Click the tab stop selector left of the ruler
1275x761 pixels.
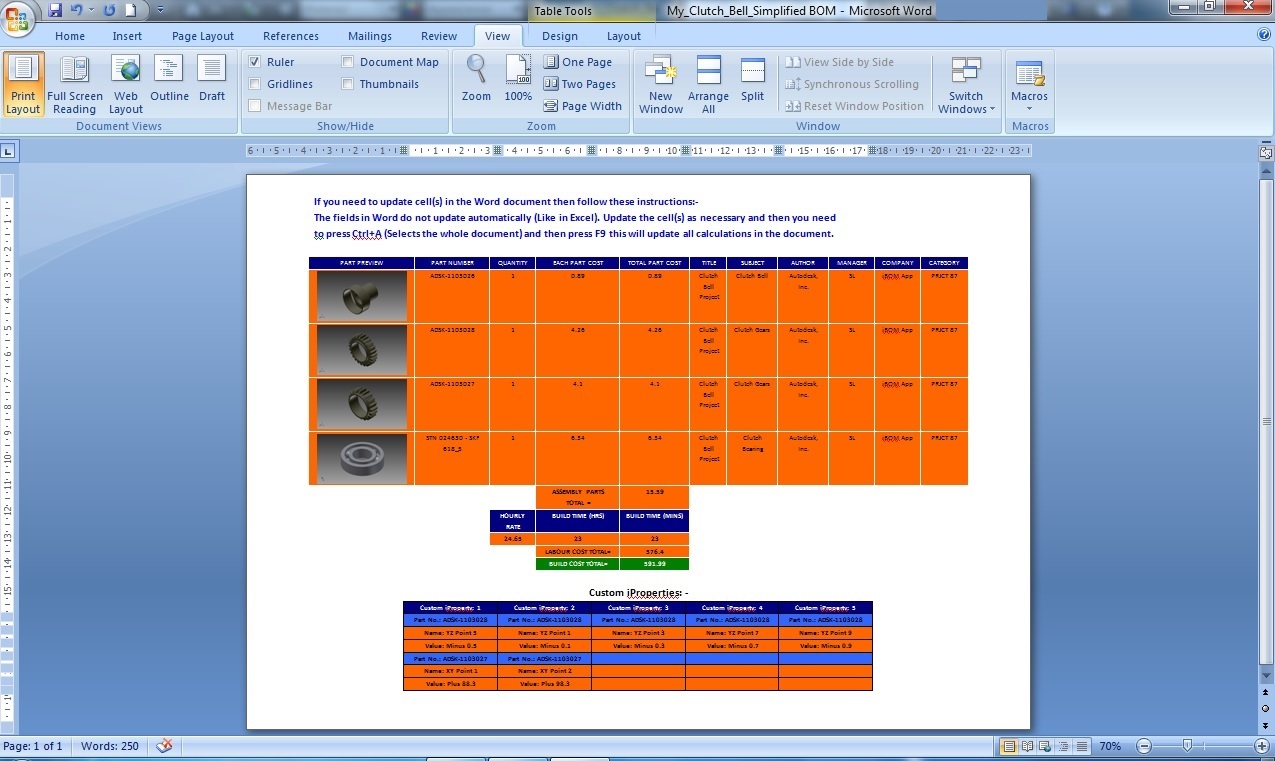[x=8, y=151]
